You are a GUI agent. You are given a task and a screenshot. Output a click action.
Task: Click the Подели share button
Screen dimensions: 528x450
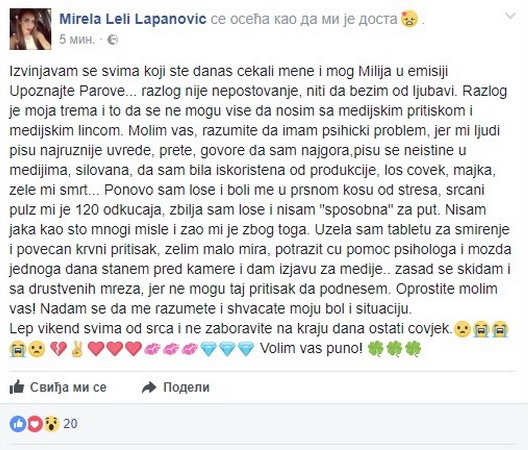[x=176, y=387]
